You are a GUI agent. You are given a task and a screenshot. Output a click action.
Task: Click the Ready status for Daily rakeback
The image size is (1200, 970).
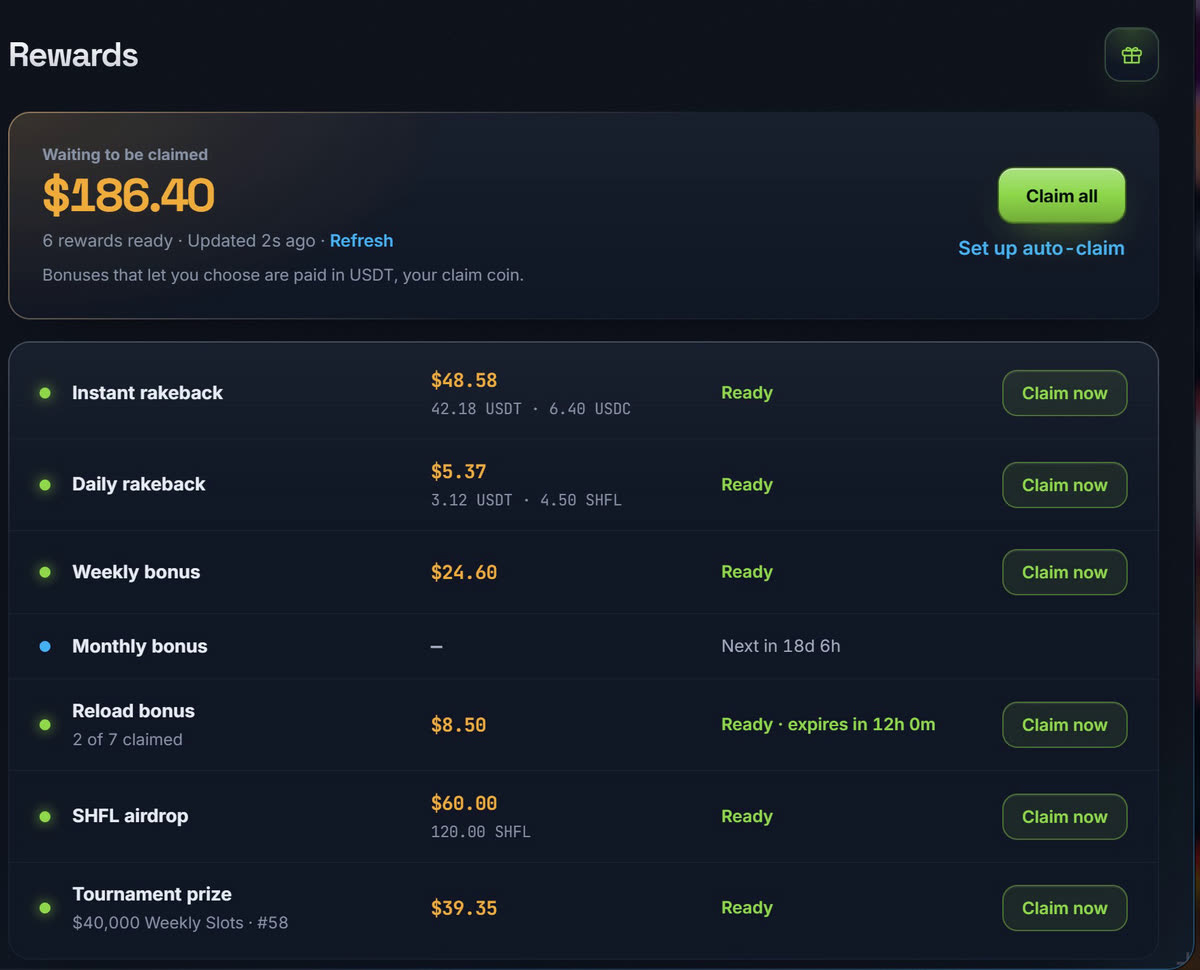(747, 484)
